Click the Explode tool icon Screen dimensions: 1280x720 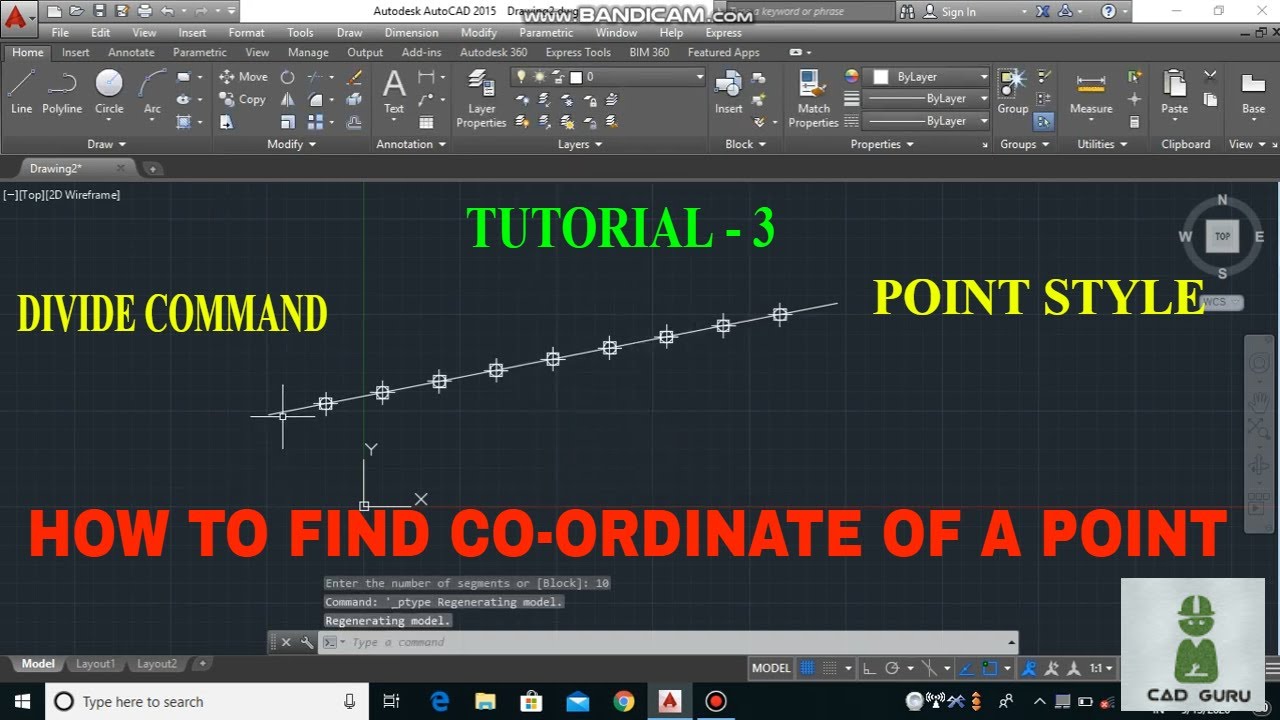(354, 99)
